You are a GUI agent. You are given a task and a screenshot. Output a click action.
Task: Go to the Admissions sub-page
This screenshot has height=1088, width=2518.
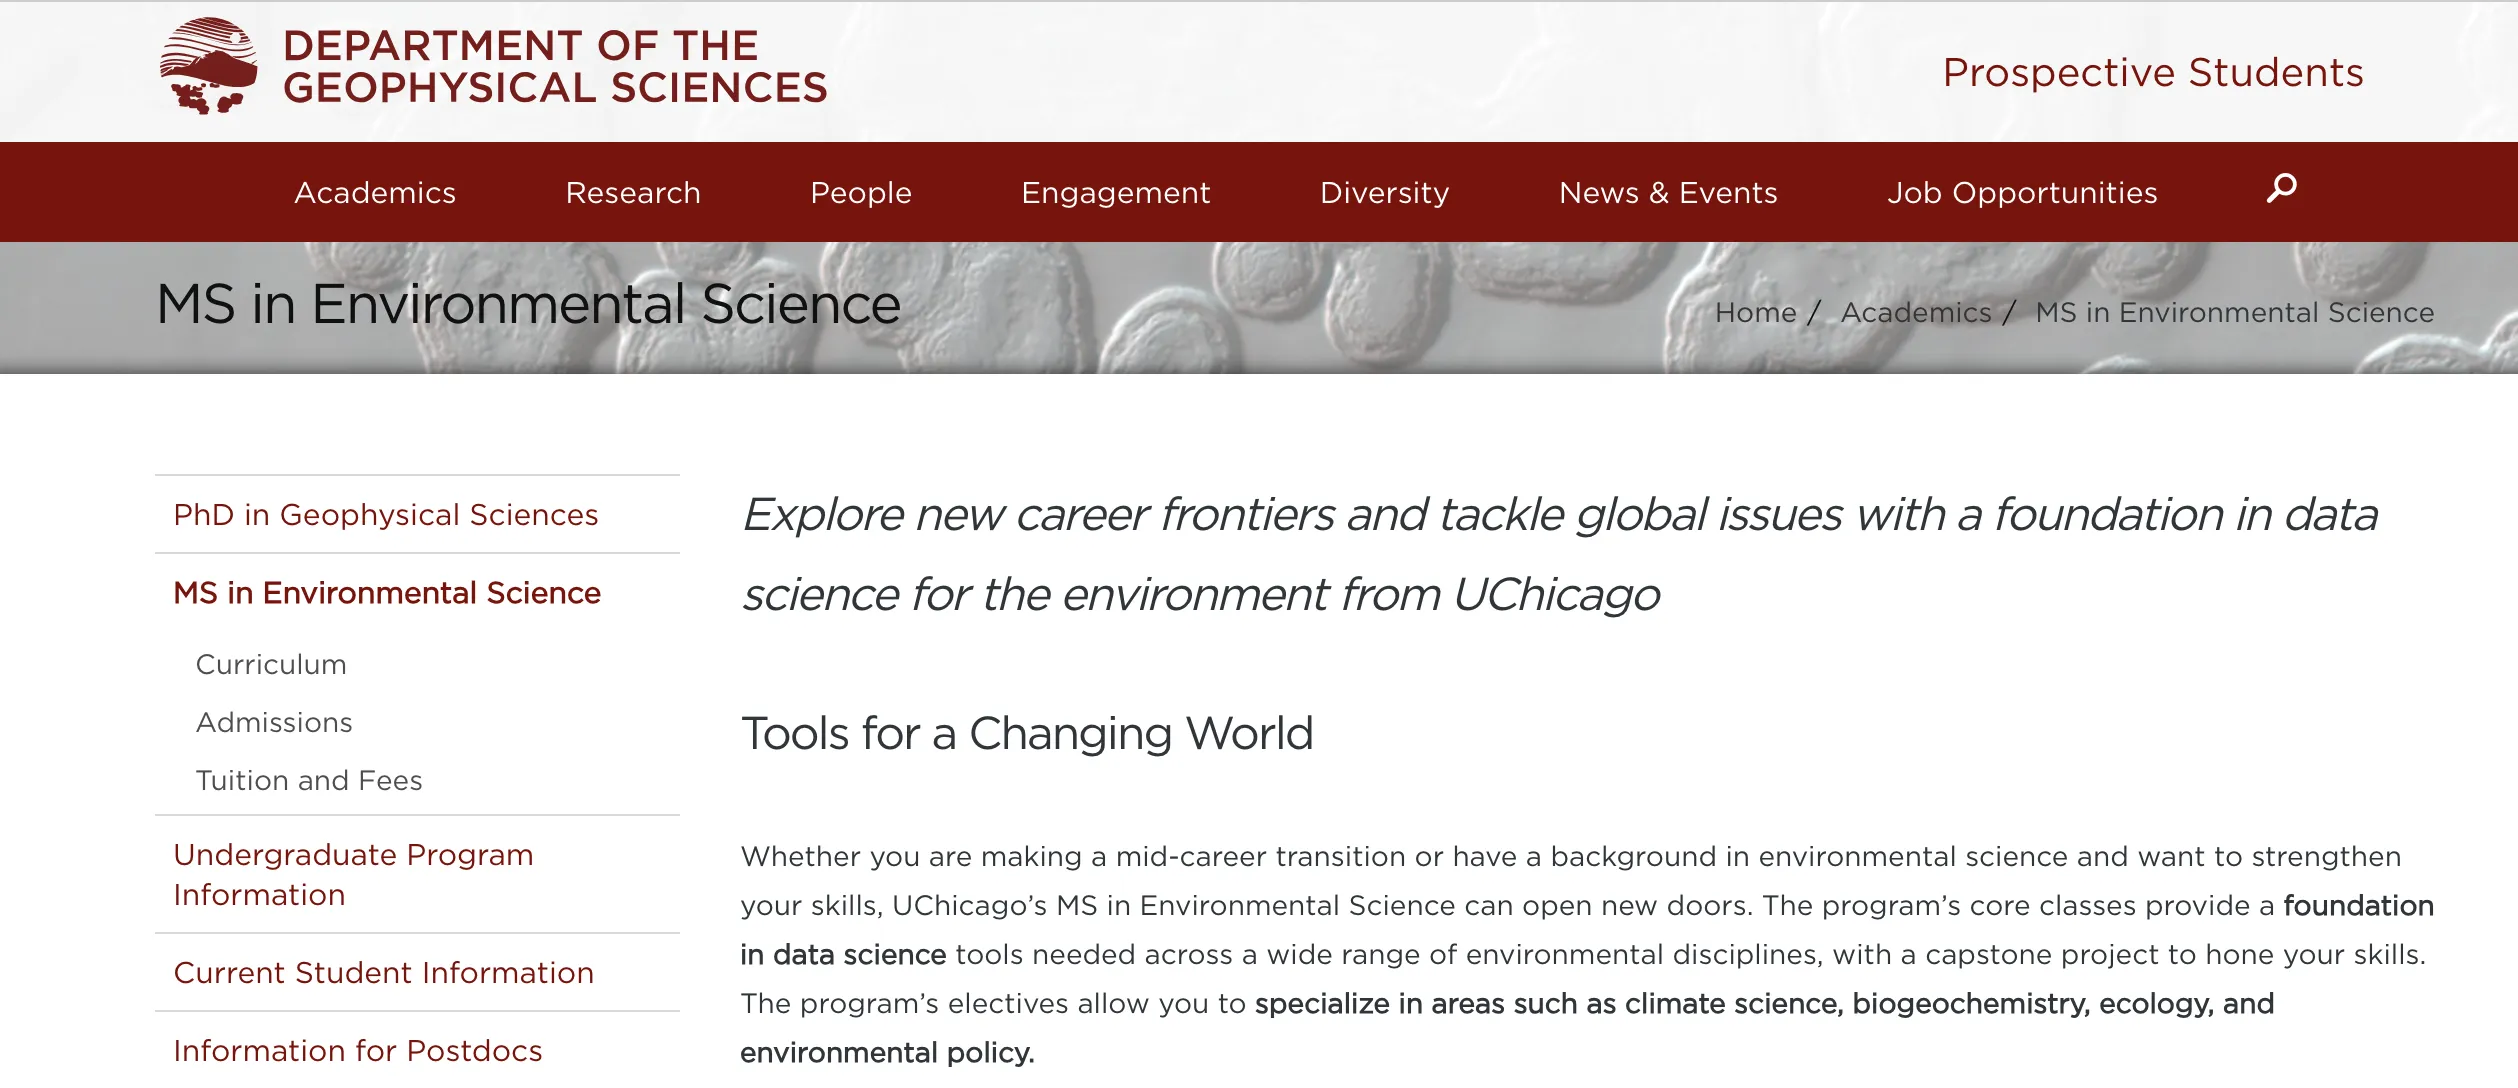click(x=274, y=722)
